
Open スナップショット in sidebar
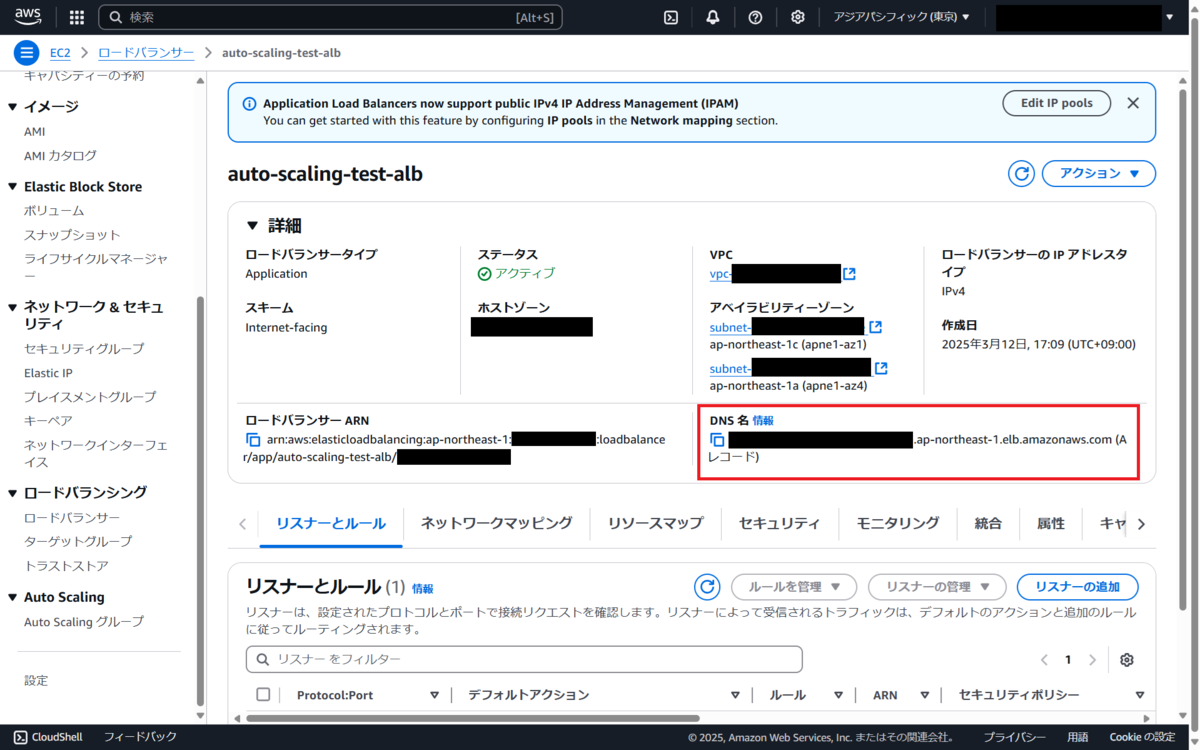(72, 235)
